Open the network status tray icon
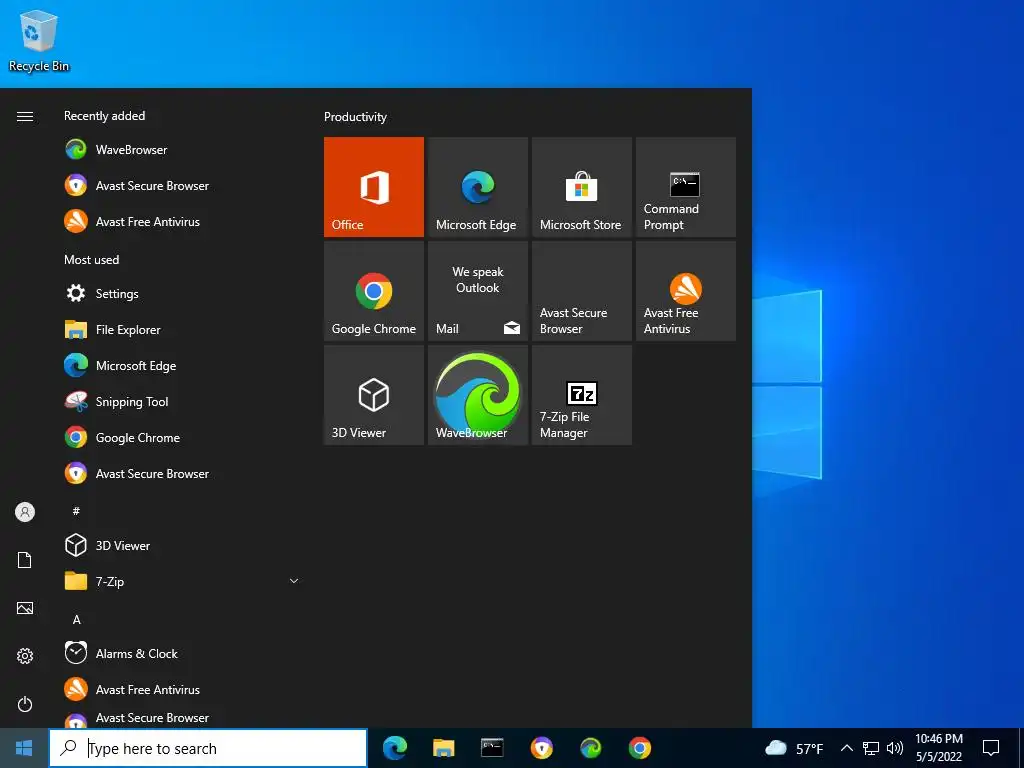 point(871,748)
